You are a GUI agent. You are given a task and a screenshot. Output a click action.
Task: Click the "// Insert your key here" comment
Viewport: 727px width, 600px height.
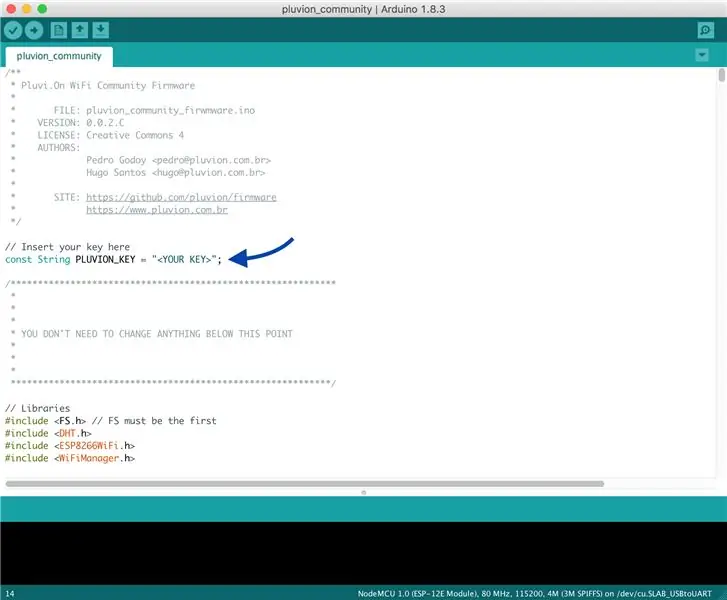(x=67, y=247)
